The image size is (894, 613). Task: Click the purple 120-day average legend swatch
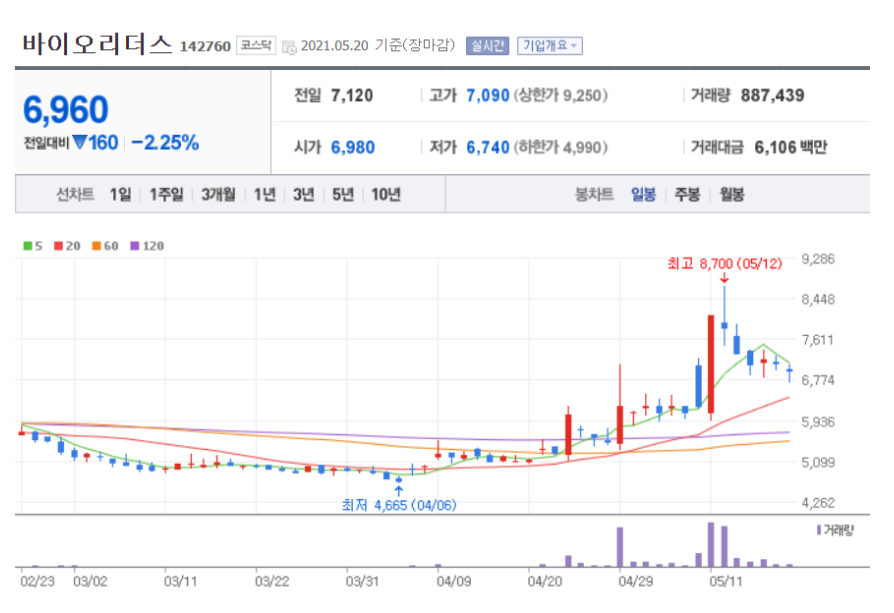pyautogui.click(x=135, y=246)
